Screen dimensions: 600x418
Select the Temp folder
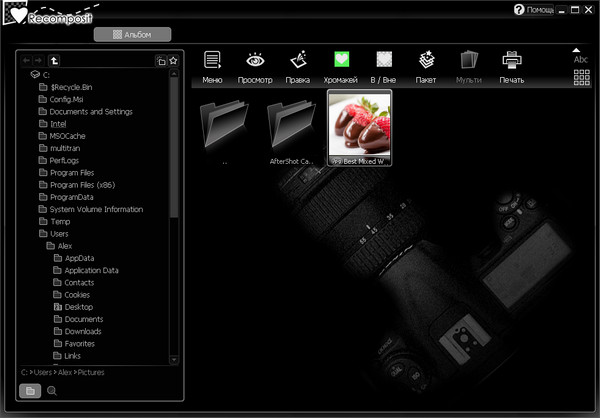coord(54,222)
